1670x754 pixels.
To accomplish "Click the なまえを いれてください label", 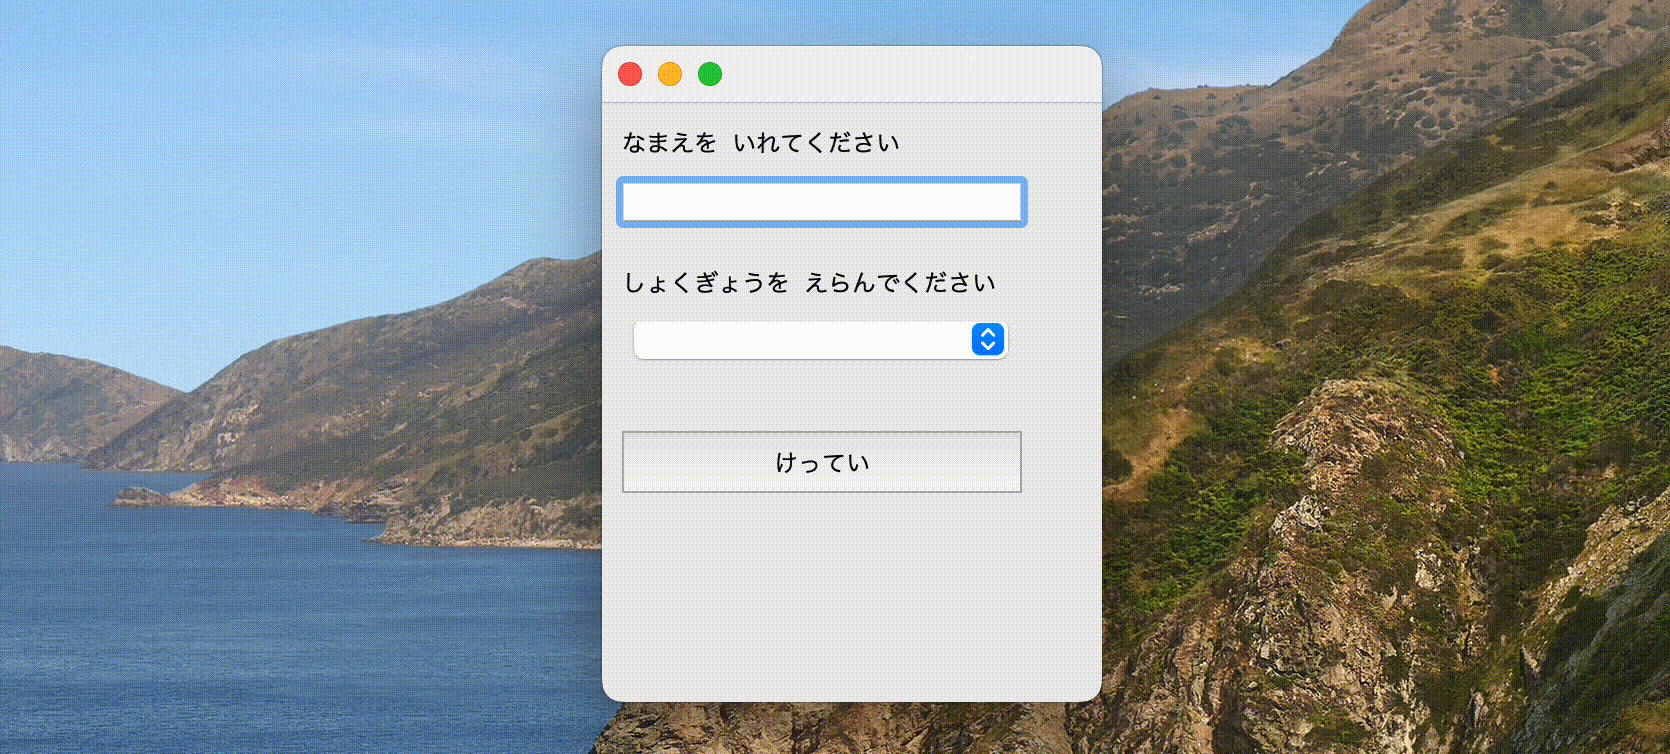I will click(761, 143).
